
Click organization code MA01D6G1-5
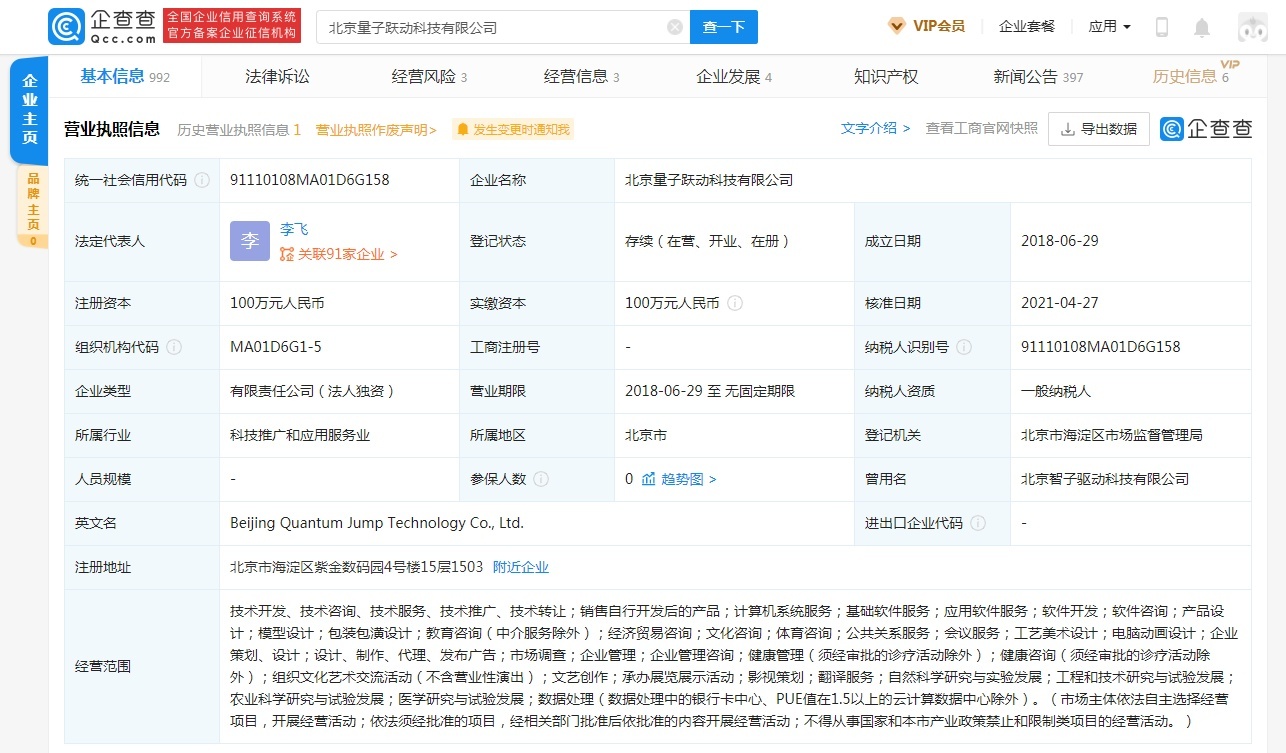276,347
